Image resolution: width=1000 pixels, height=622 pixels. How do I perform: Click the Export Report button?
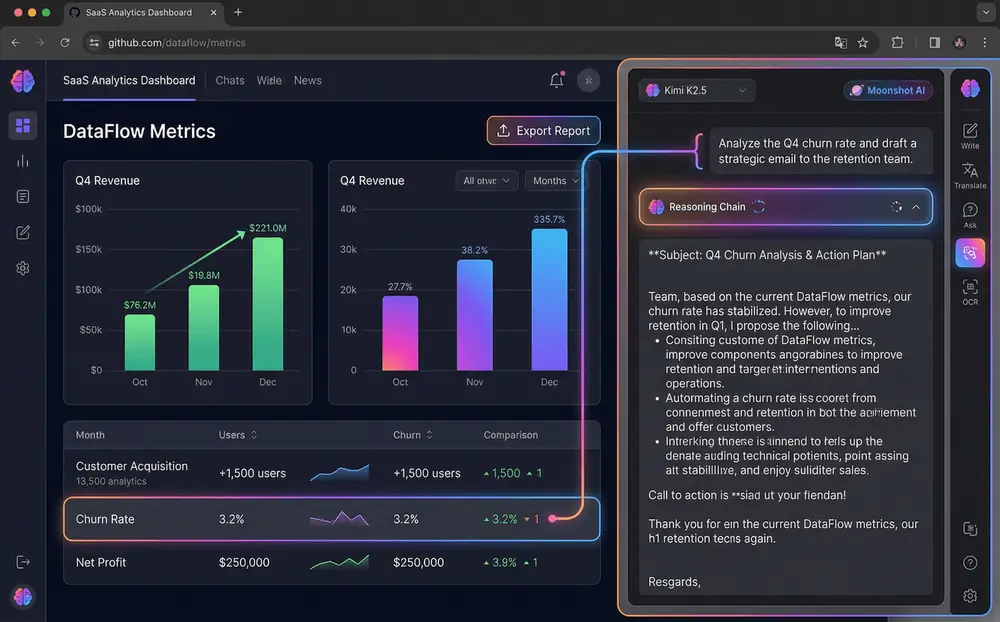click(543, 131)
